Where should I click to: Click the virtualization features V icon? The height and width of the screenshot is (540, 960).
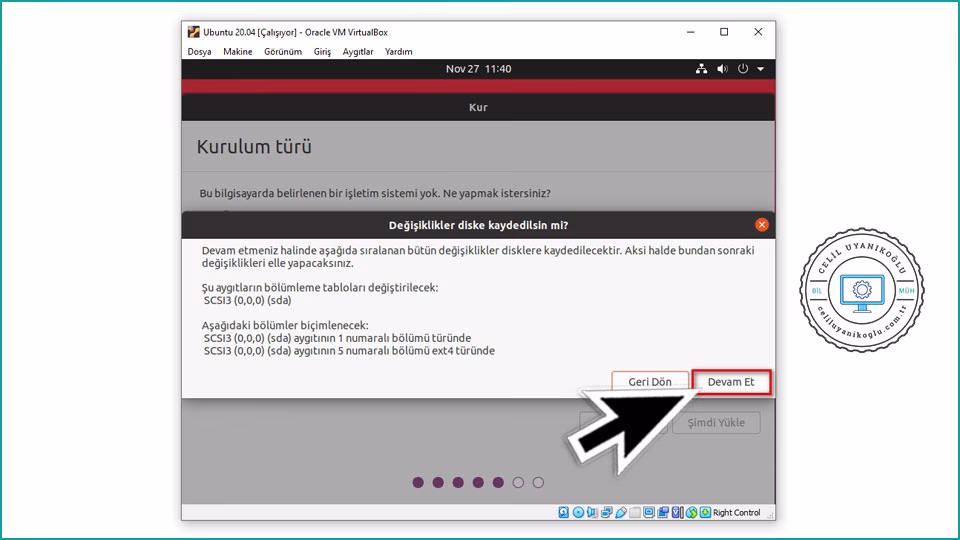(676, 512)
